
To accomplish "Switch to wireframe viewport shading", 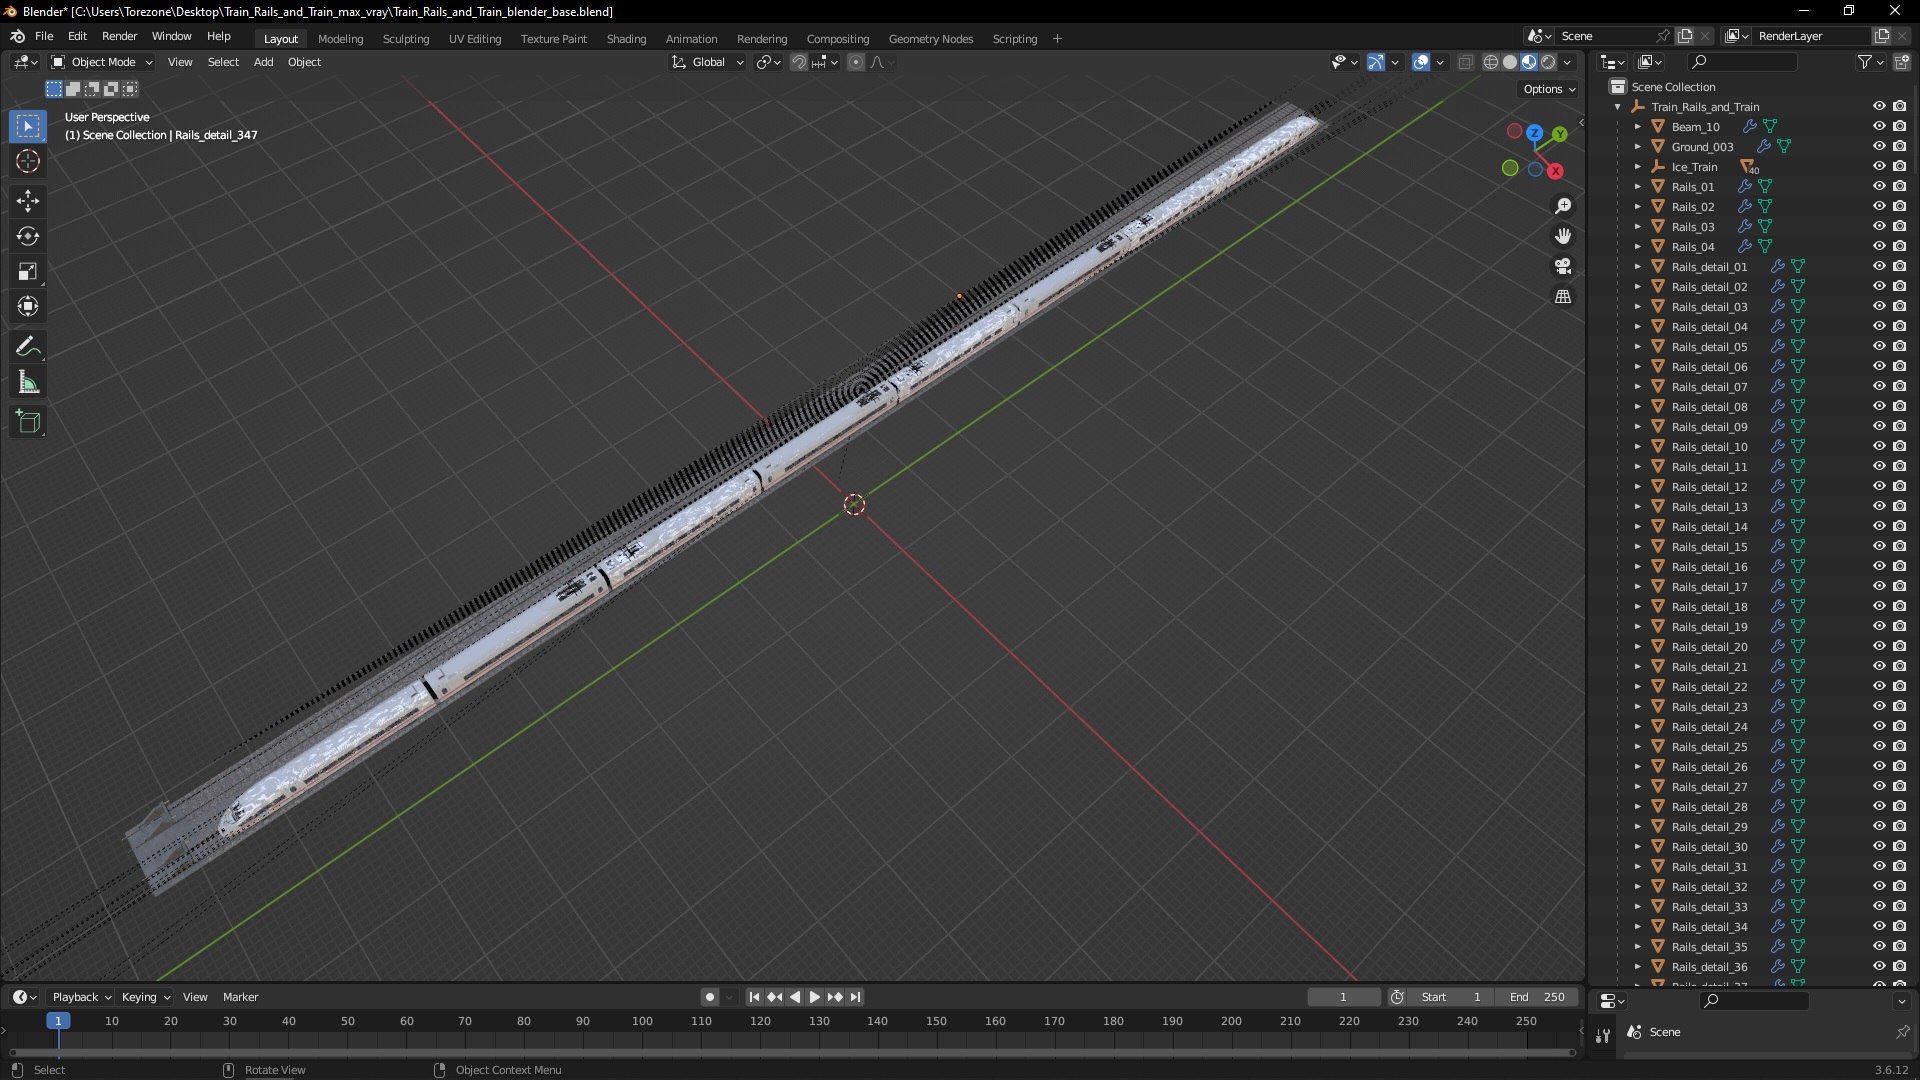I will point(1491,62).
